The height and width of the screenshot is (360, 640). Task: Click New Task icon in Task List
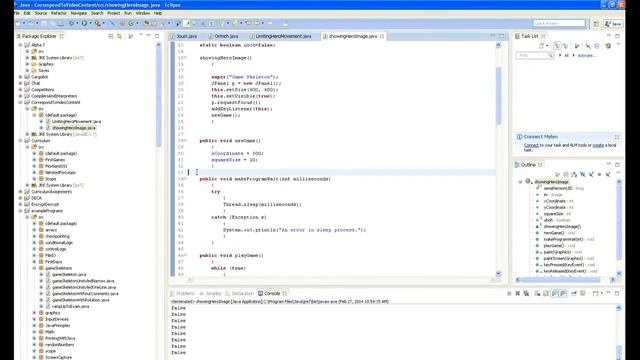point(542,46)
